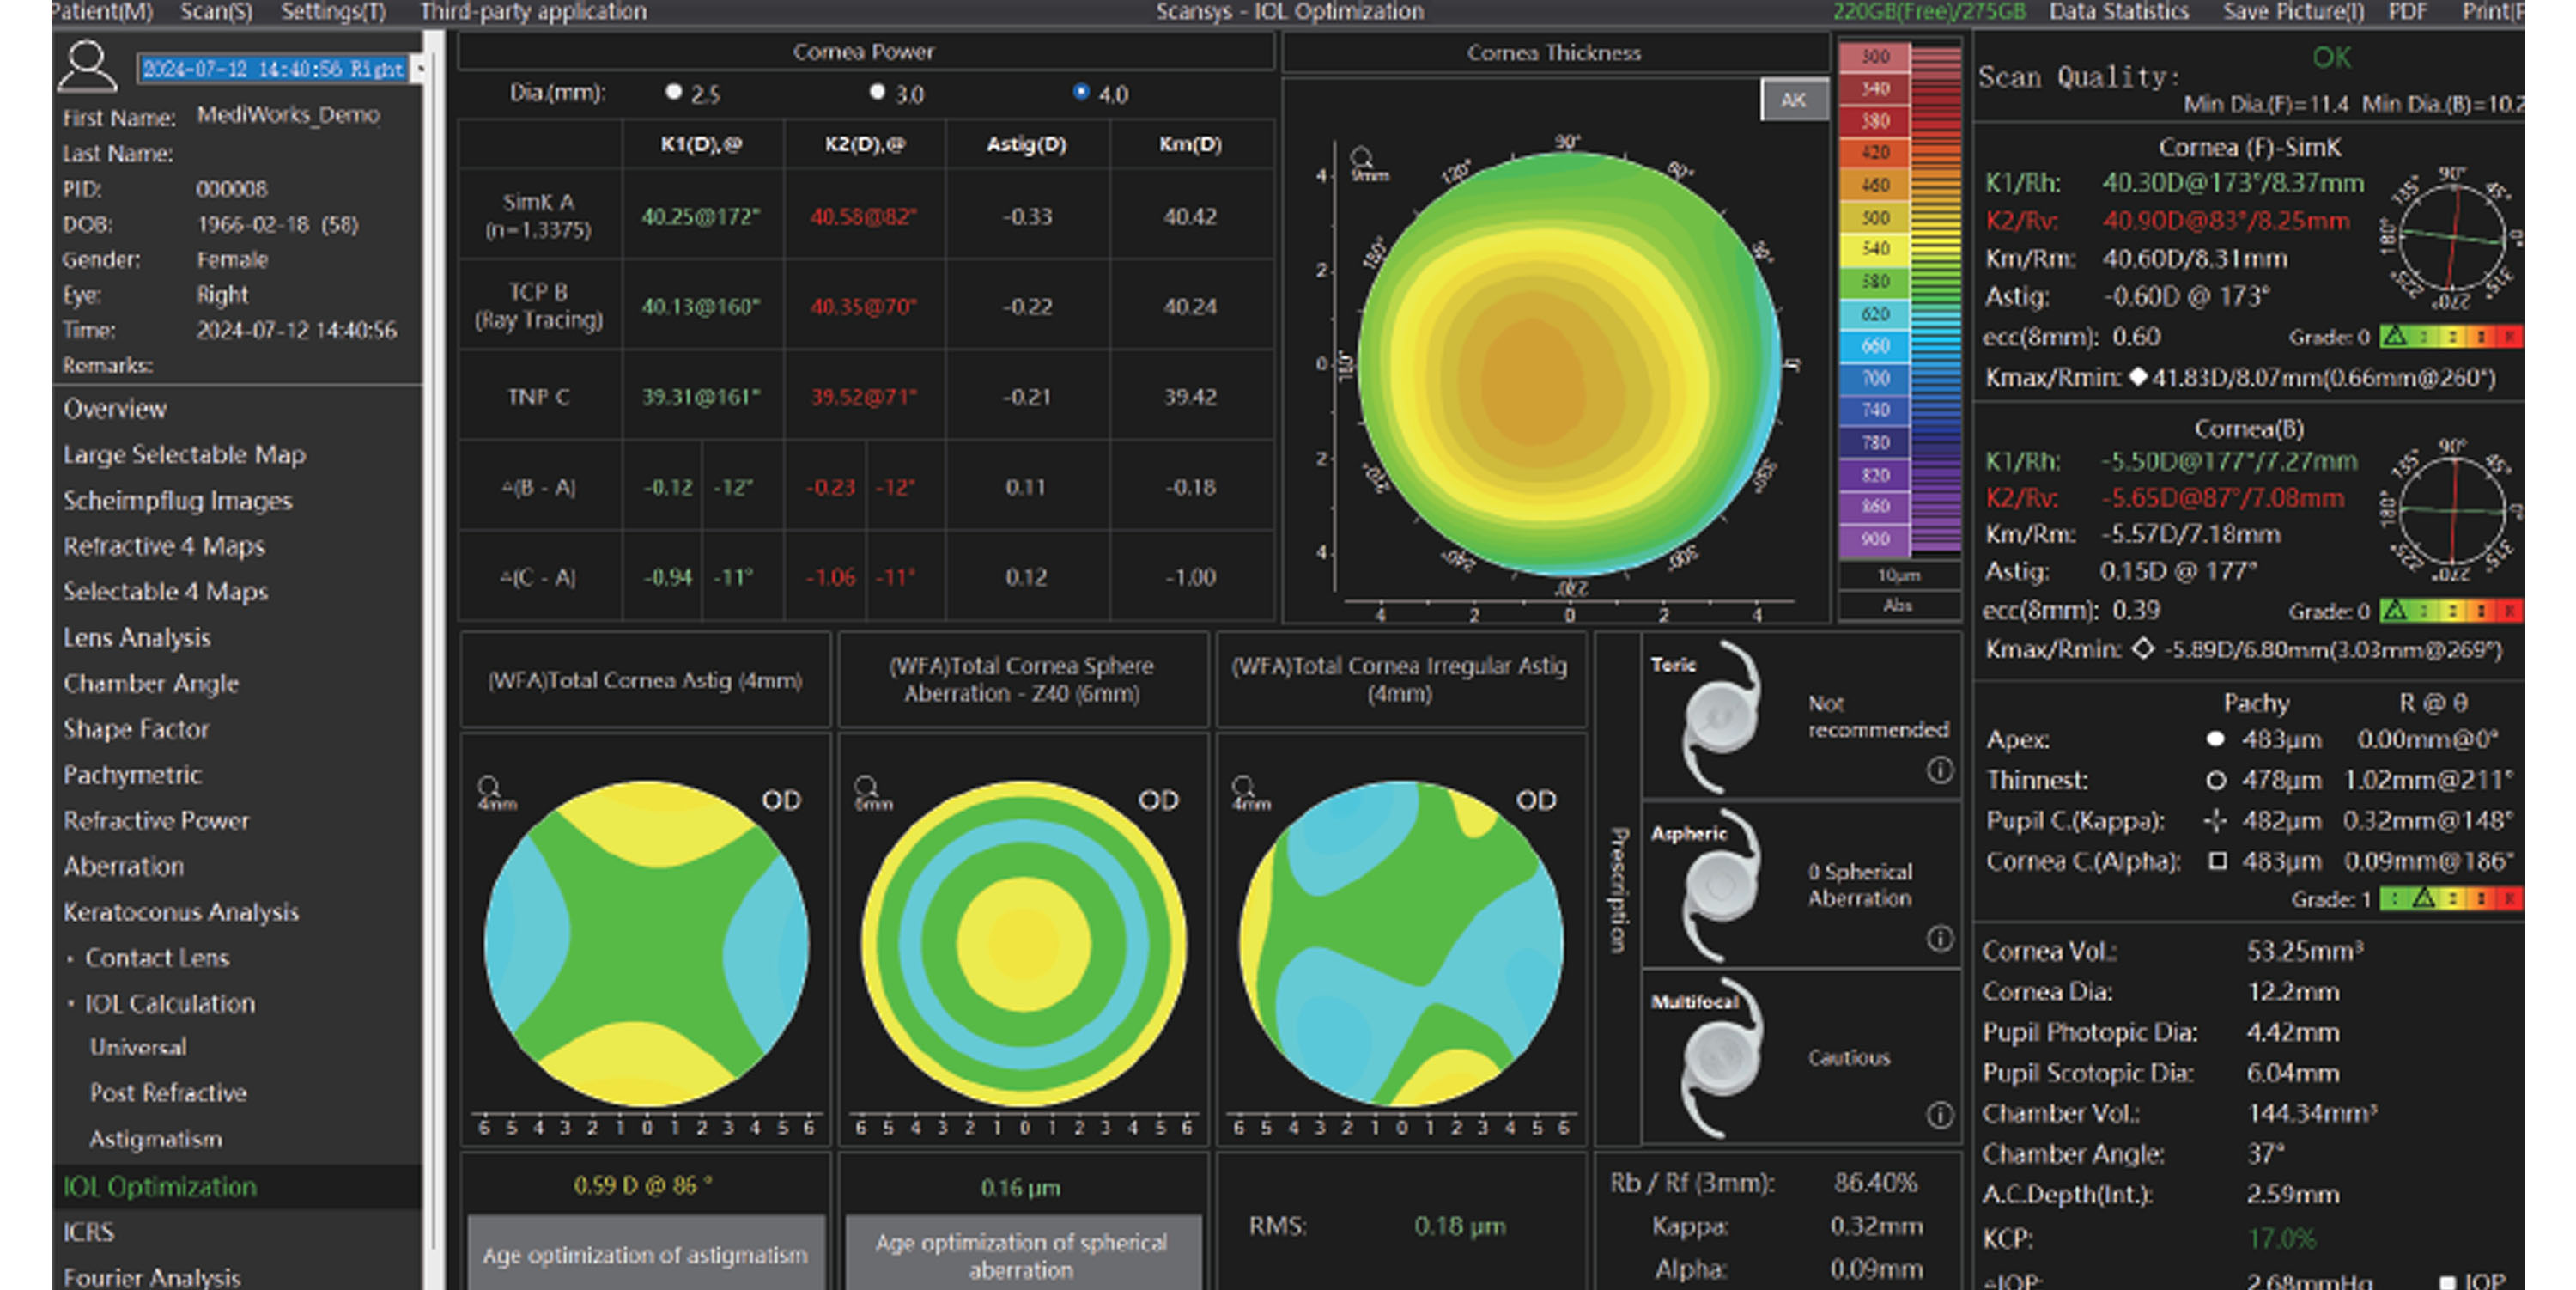The image size is (2576, 1290).
Task: Select the 2.5 mm diameter radio button
Action: click(673, 92)
